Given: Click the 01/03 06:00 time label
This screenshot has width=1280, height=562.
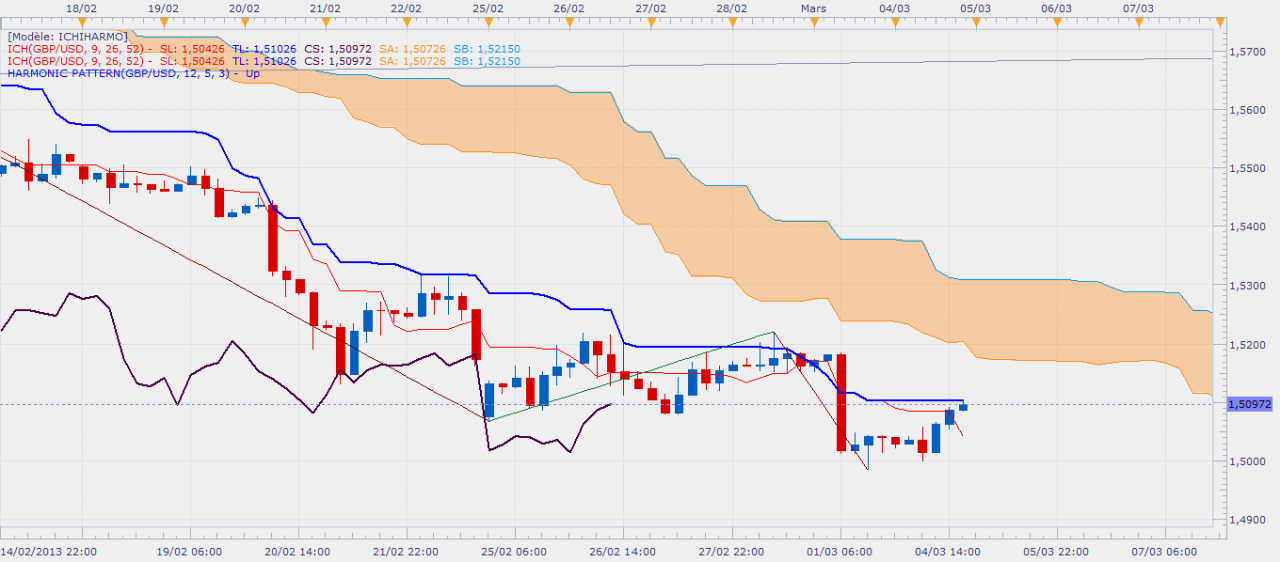Looking at the screenshot, I should tap(840, 552).
